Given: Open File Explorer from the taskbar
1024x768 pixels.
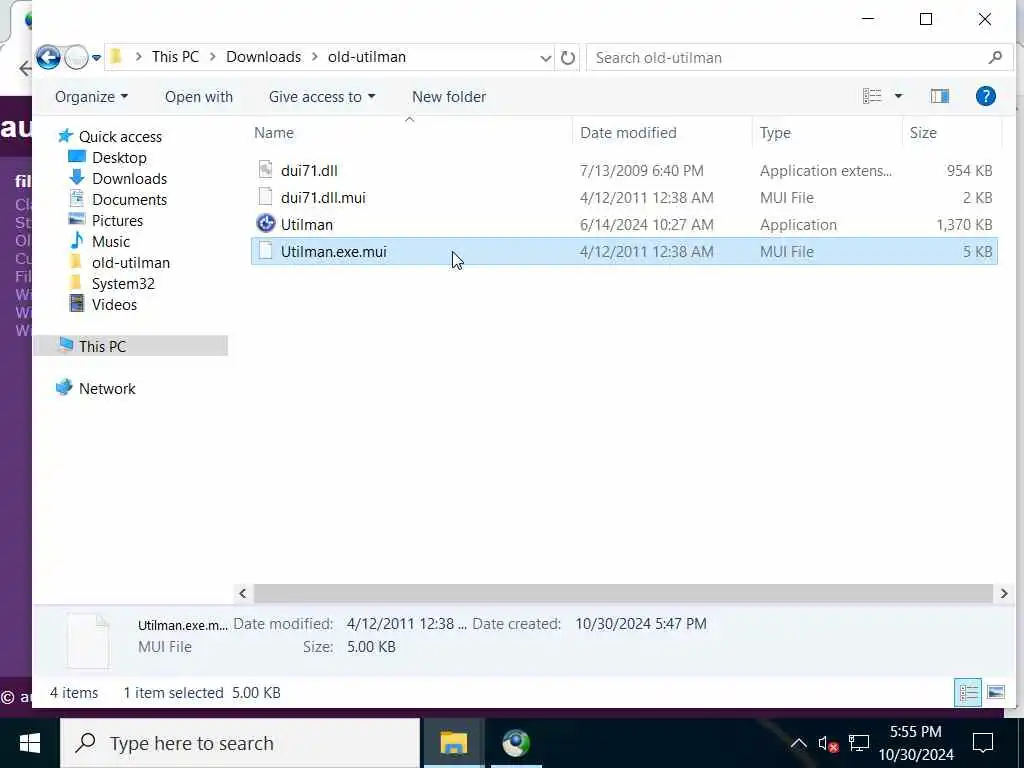Looking at the screenshot, I should [454, 743].
